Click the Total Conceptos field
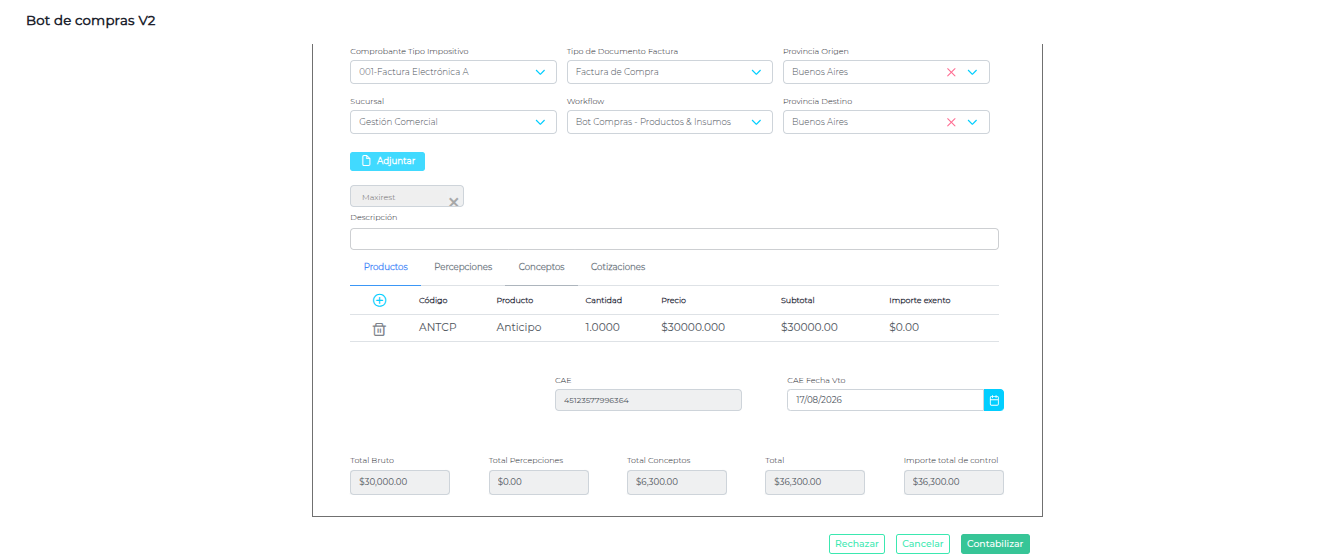 (677, 482)
